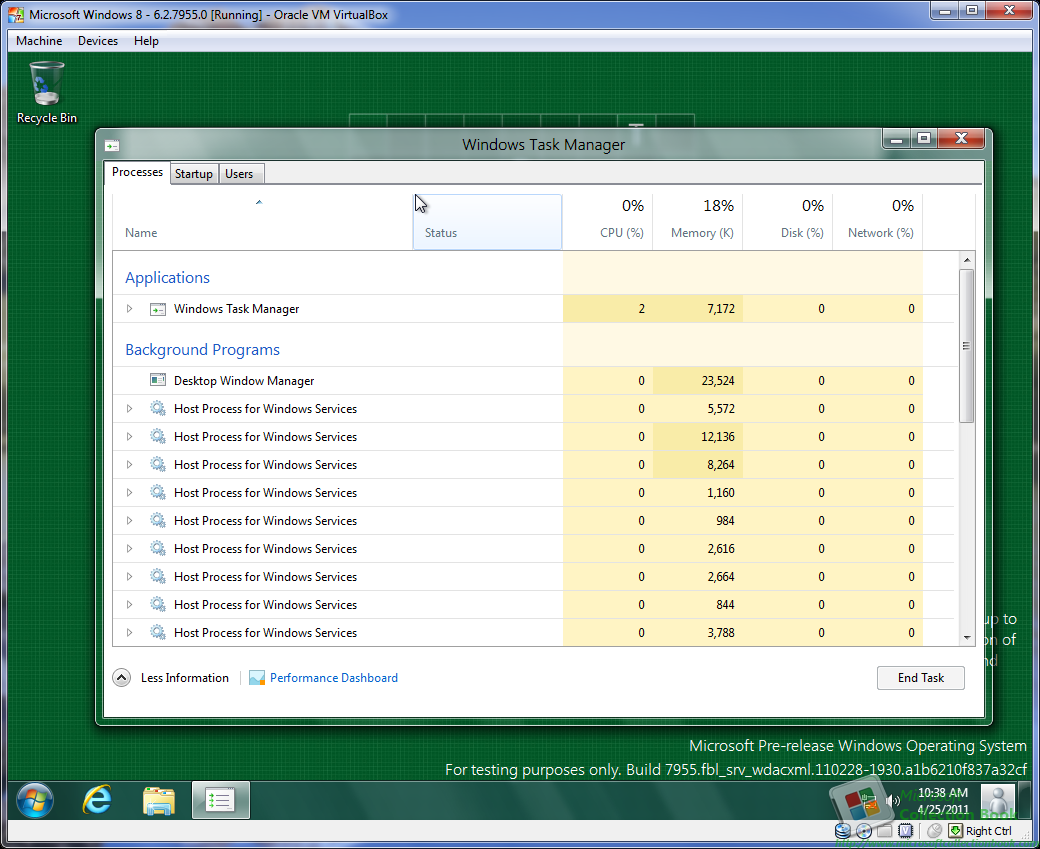Click VirtualBox shared folders status icon

(884, 830)
